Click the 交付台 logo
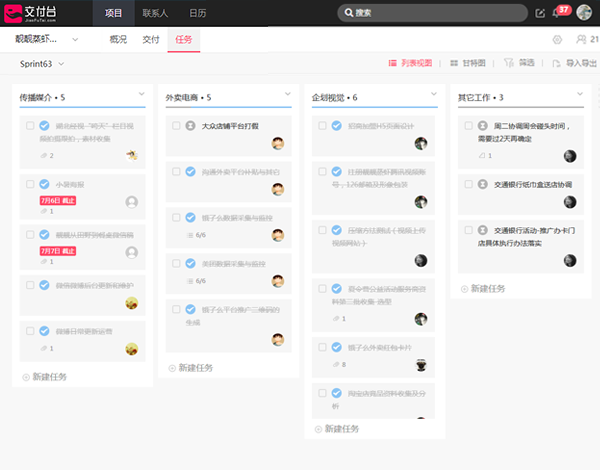The image size is (600, 470). [x=30, y=13]
